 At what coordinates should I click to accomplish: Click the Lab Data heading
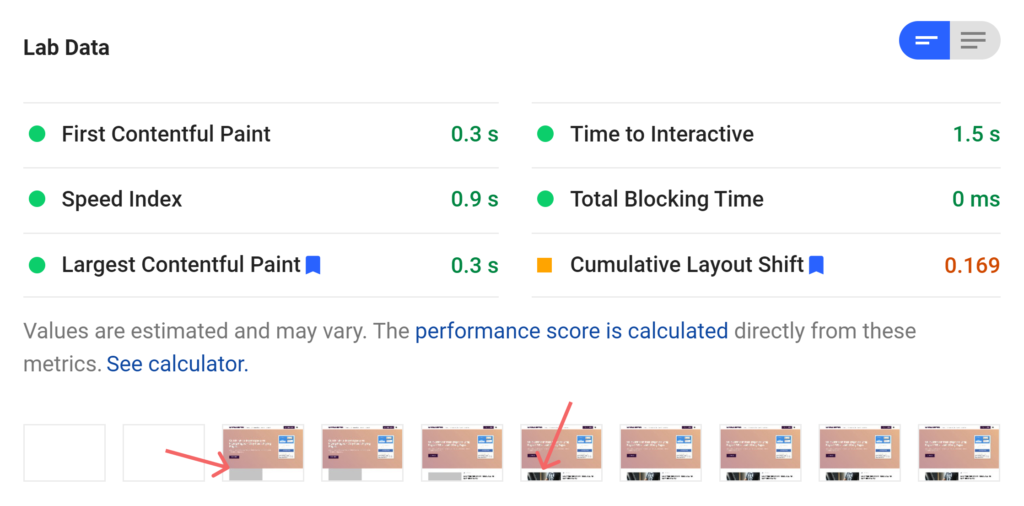66,48
